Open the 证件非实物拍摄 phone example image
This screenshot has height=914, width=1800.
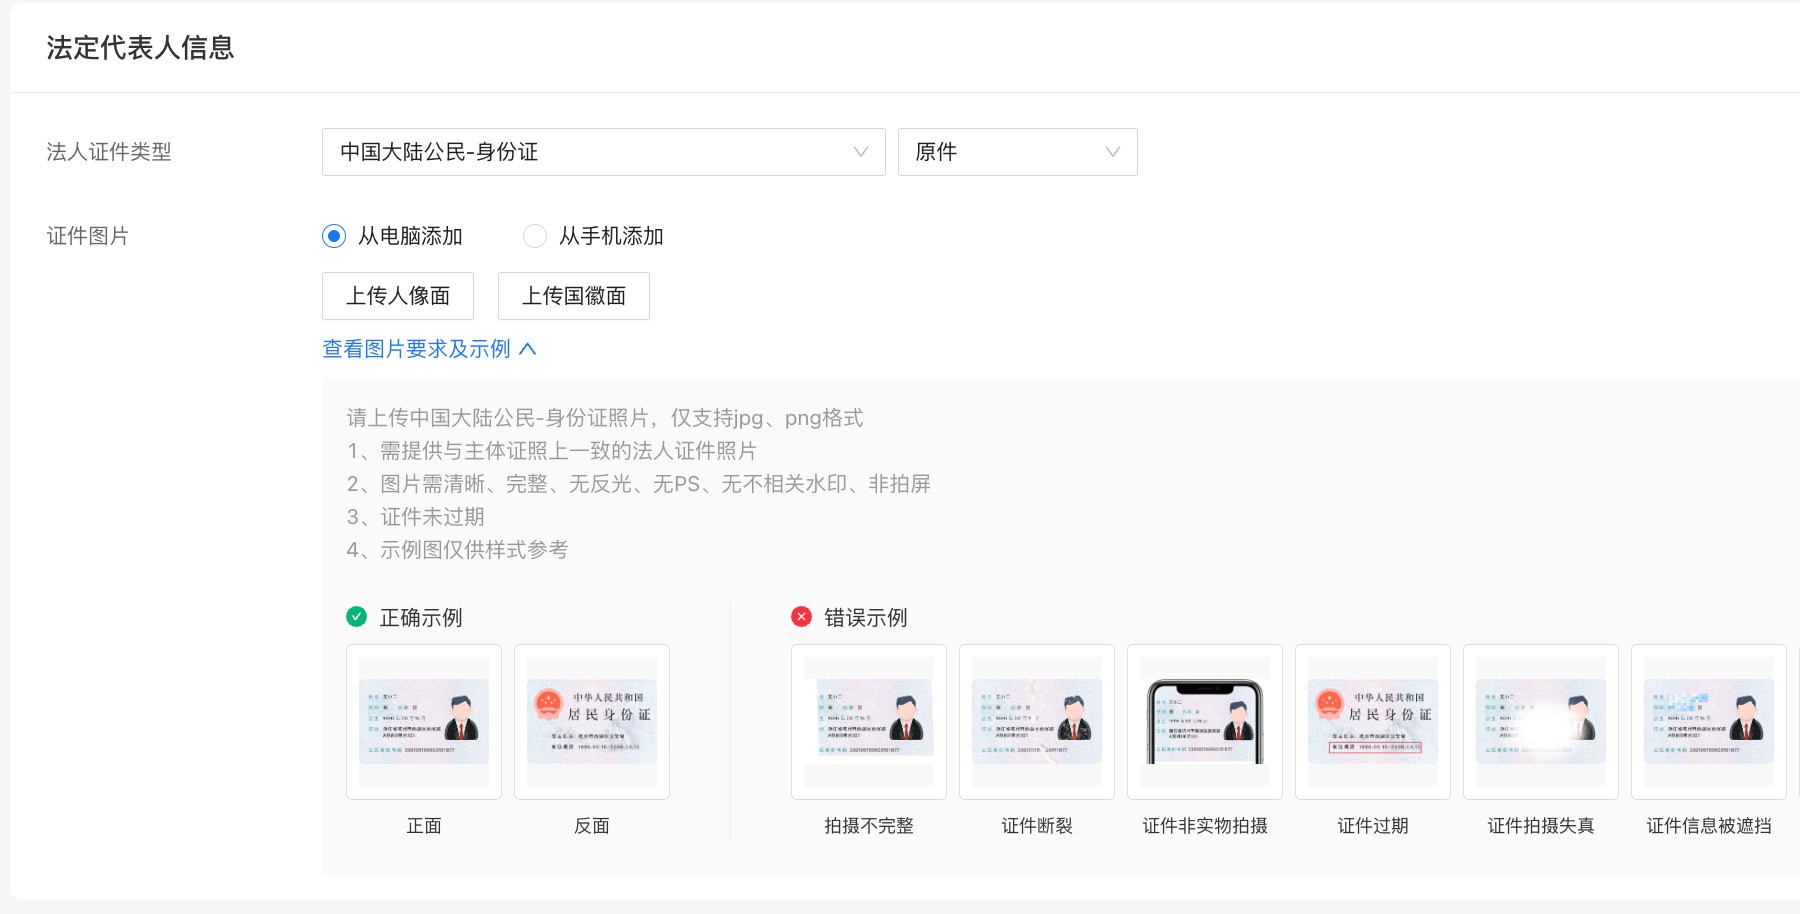(x=1205, y=722)
